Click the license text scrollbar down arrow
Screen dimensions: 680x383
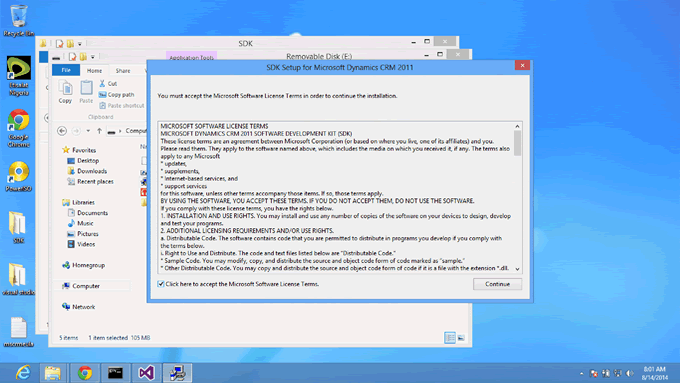517,269
